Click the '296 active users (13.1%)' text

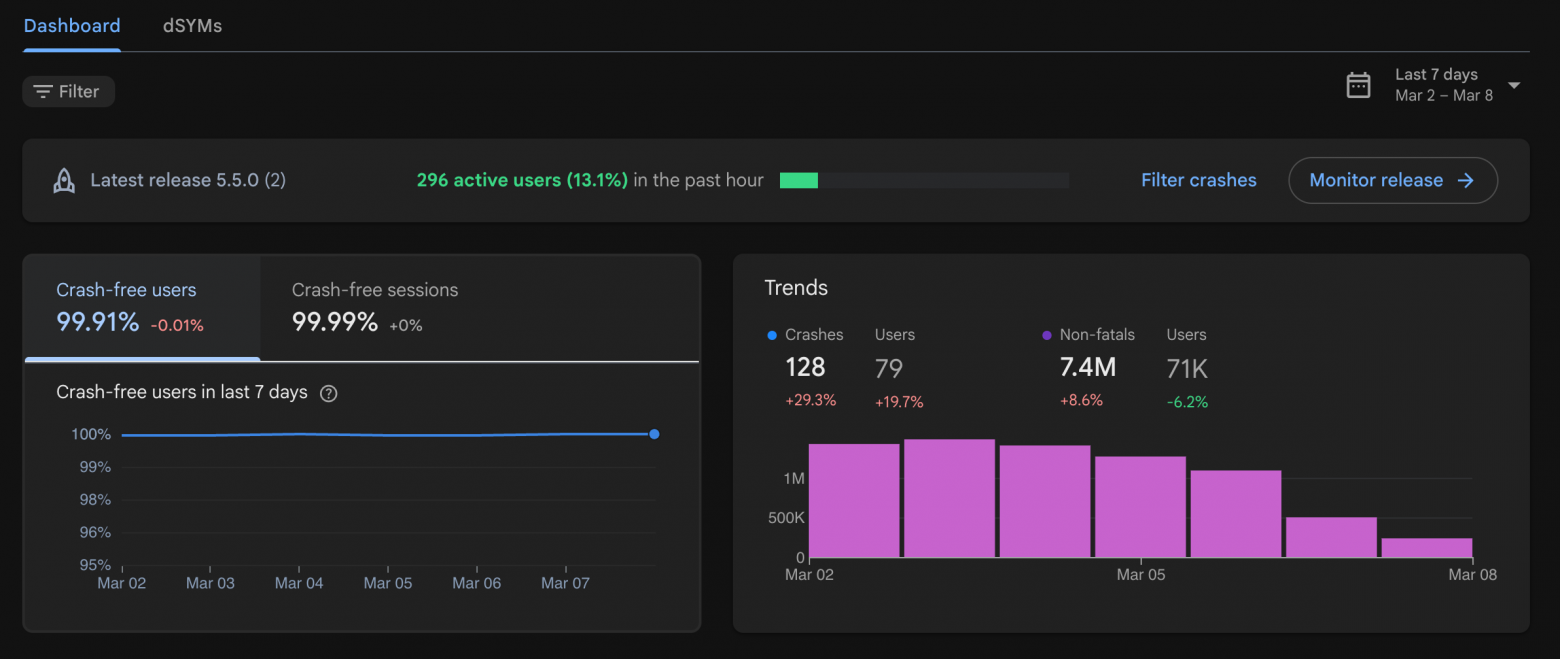point(522,180)
